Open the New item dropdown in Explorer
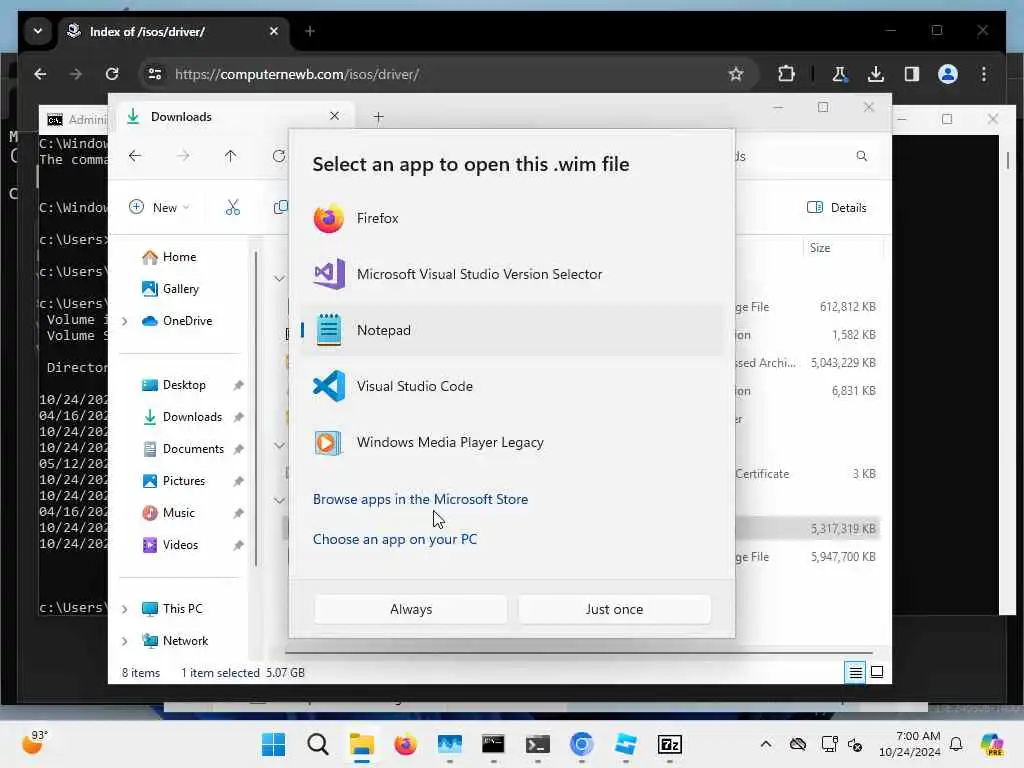This screenshot has height=768, width=1024. click(159, 208)
